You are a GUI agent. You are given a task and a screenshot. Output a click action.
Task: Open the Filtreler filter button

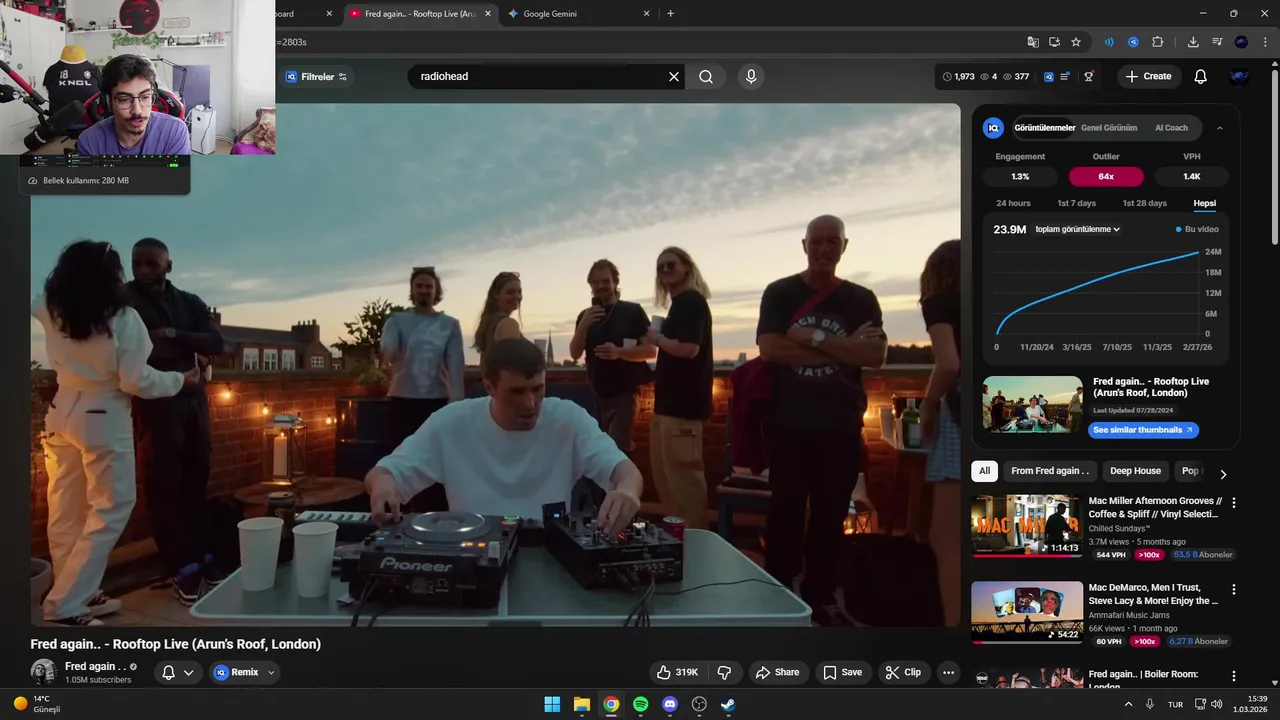coord(316,77)
